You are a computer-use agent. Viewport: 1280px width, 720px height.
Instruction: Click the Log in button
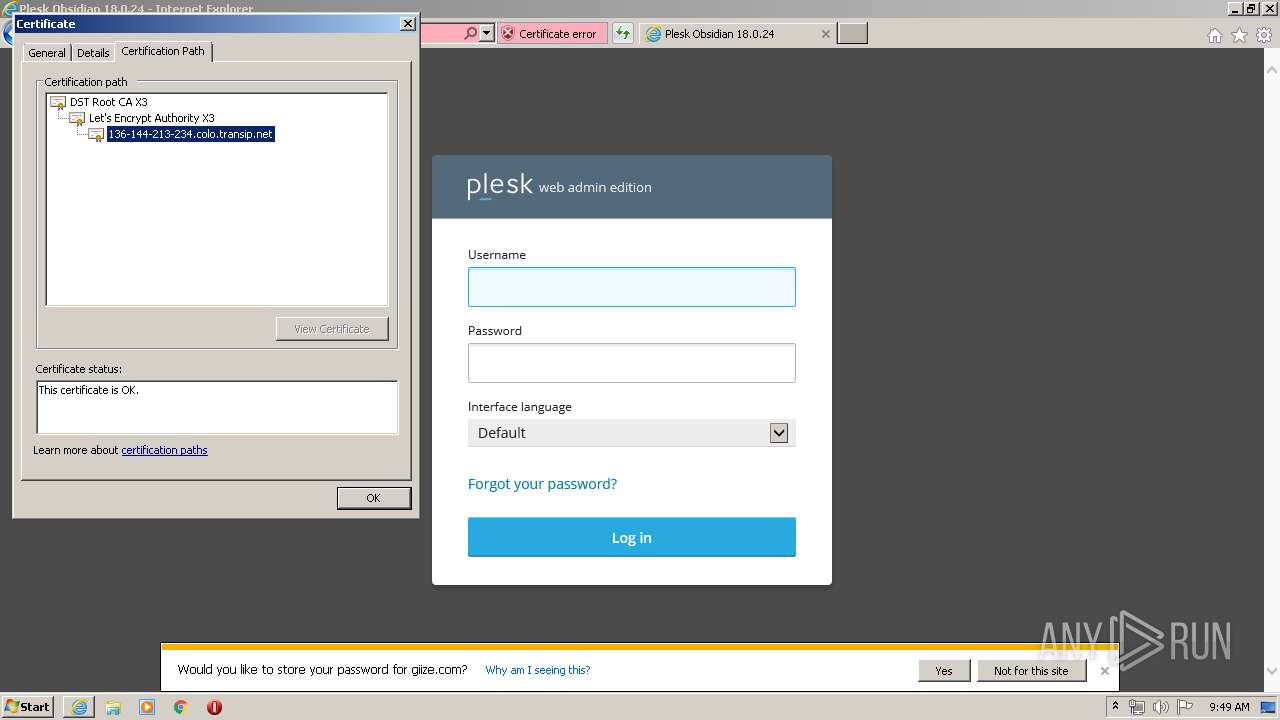[632, 537]
